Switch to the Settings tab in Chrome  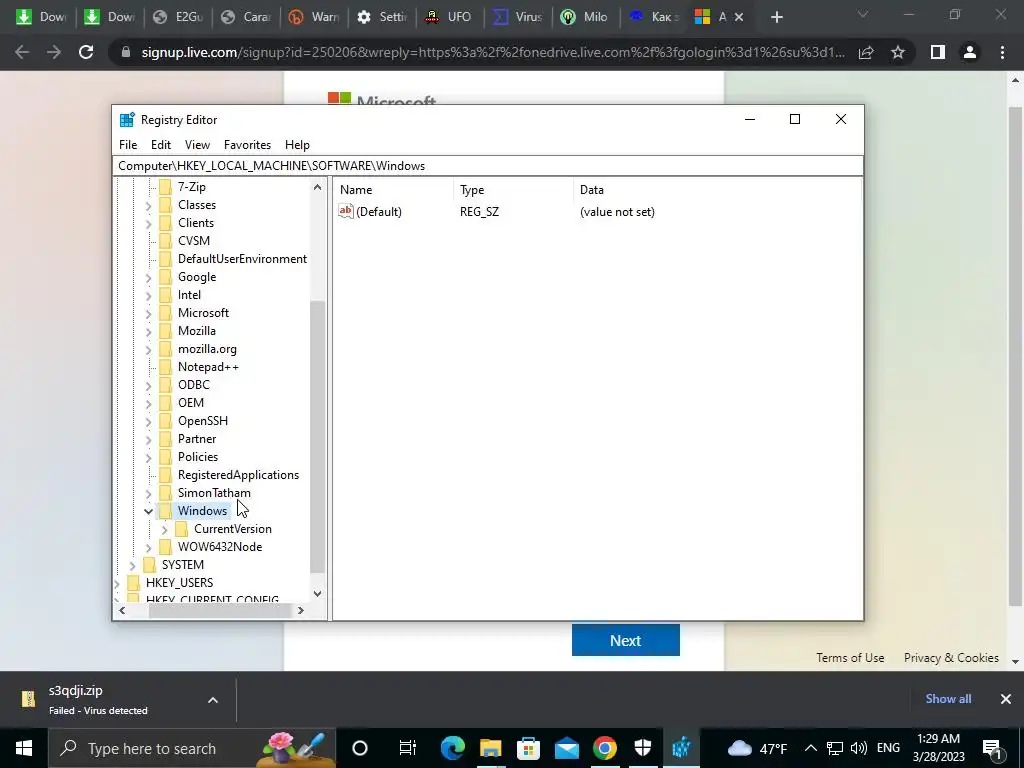(382, 17)
